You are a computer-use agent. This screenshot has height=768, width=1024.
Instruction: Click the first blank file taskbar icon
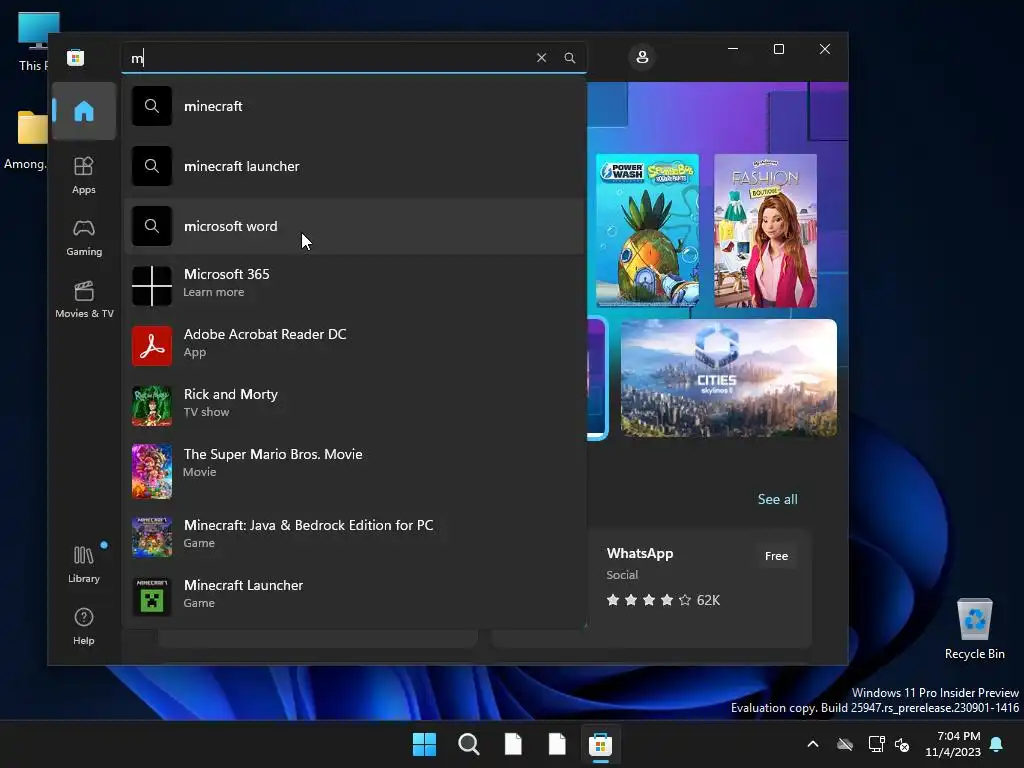click(513, 744)
